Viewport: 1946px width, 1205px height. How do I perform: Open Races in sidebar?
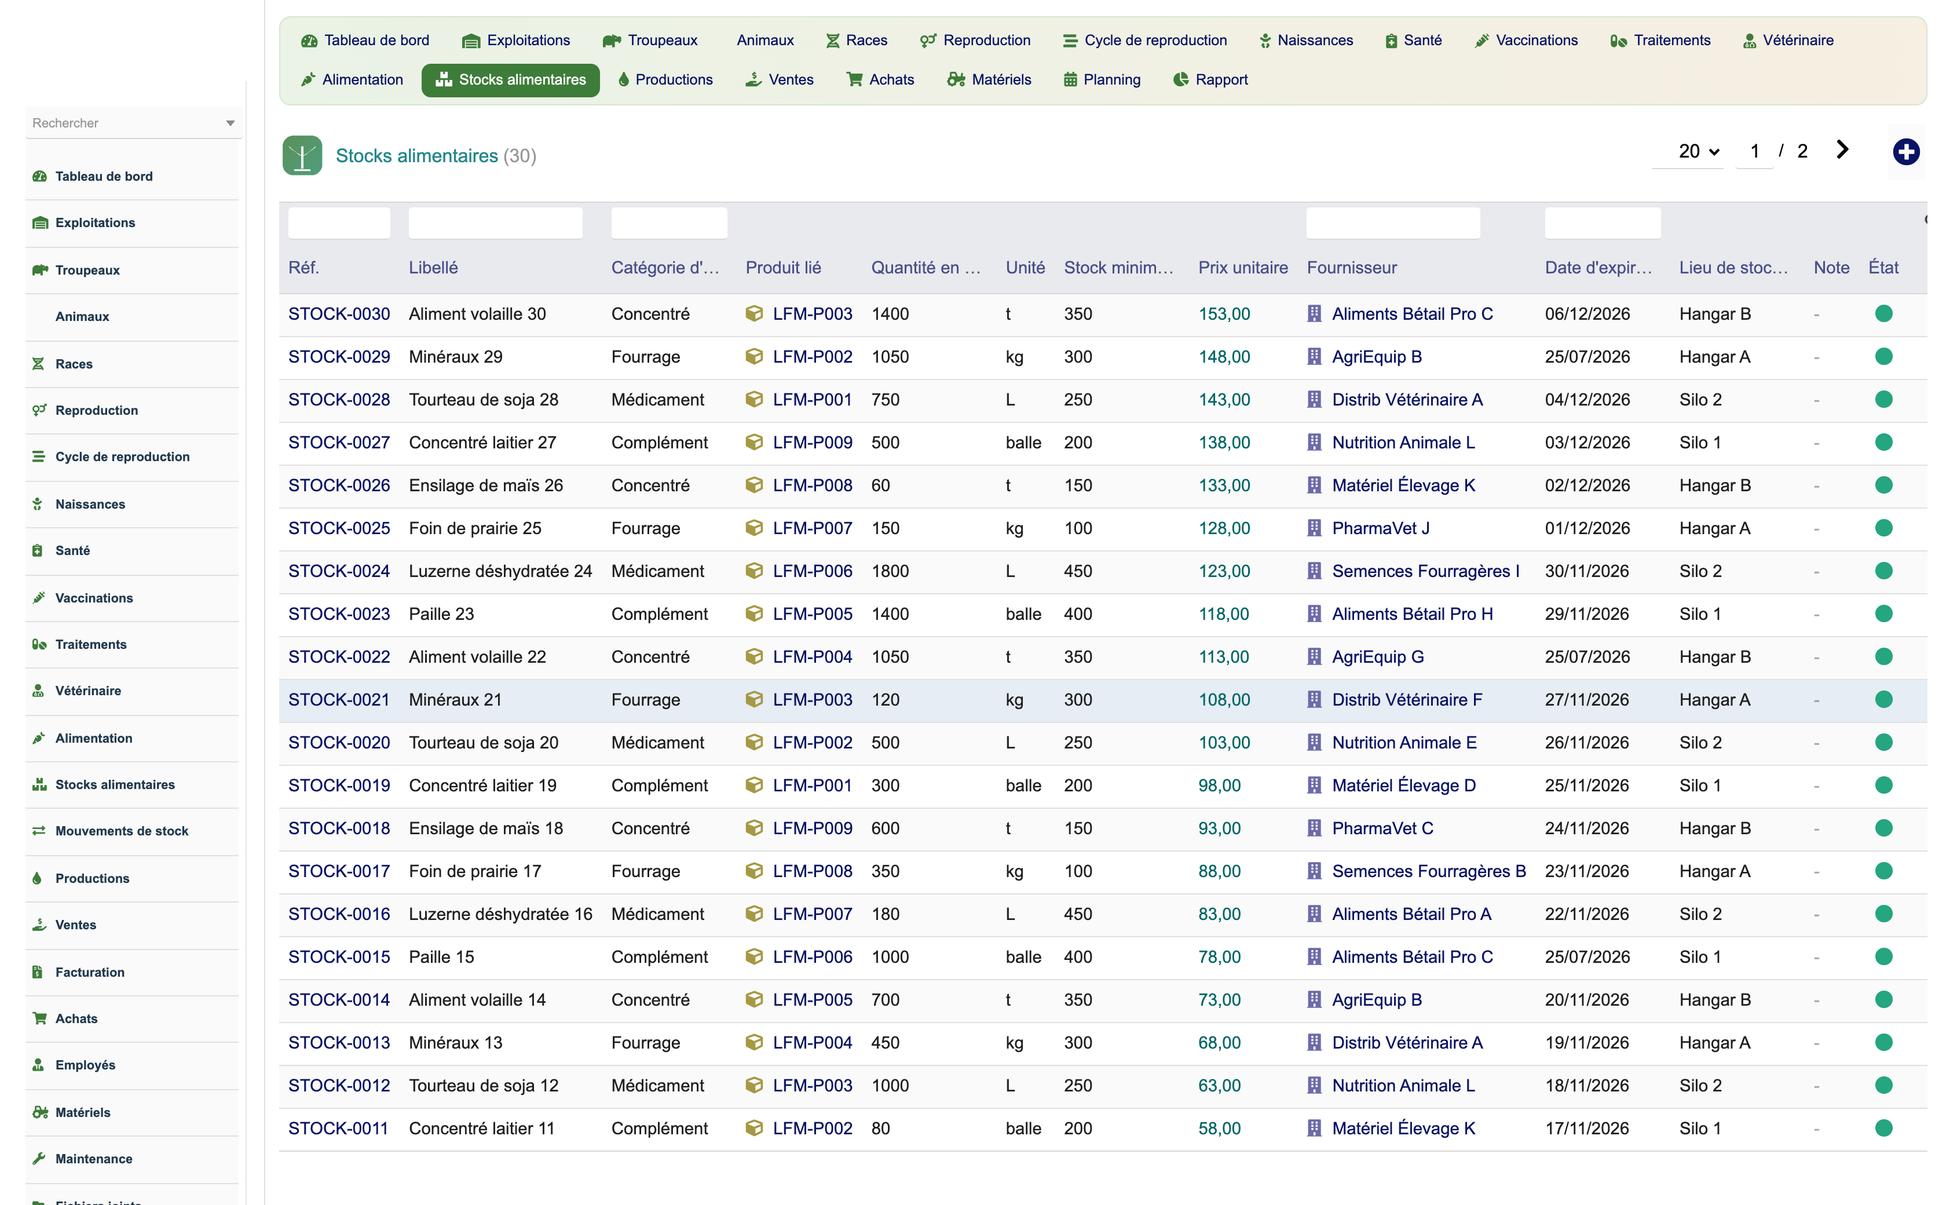[74, 364]
